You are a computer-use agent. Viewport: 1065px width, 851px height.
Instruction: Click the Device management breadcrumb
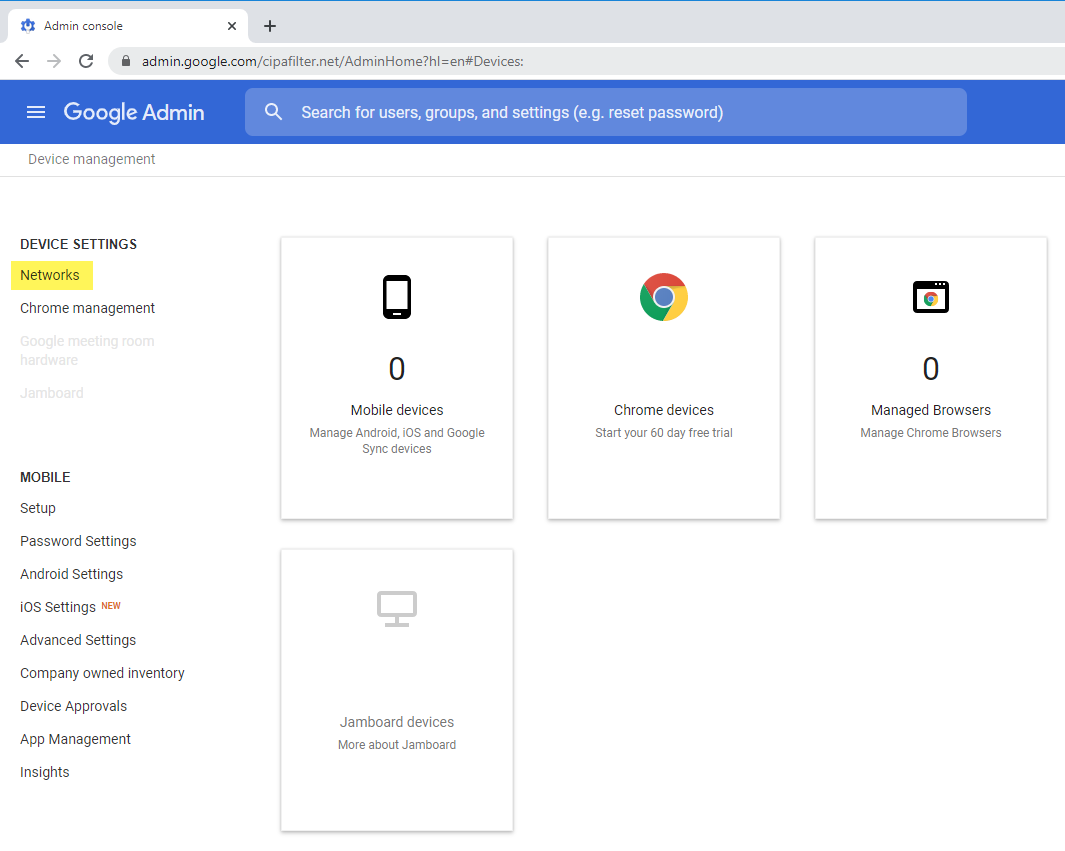92,159
